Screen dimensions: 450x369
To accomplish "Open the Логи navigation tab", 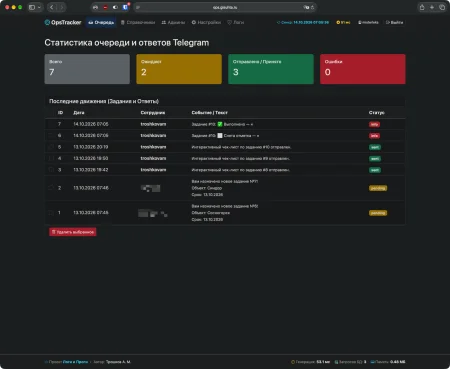I will coord(236,22).
